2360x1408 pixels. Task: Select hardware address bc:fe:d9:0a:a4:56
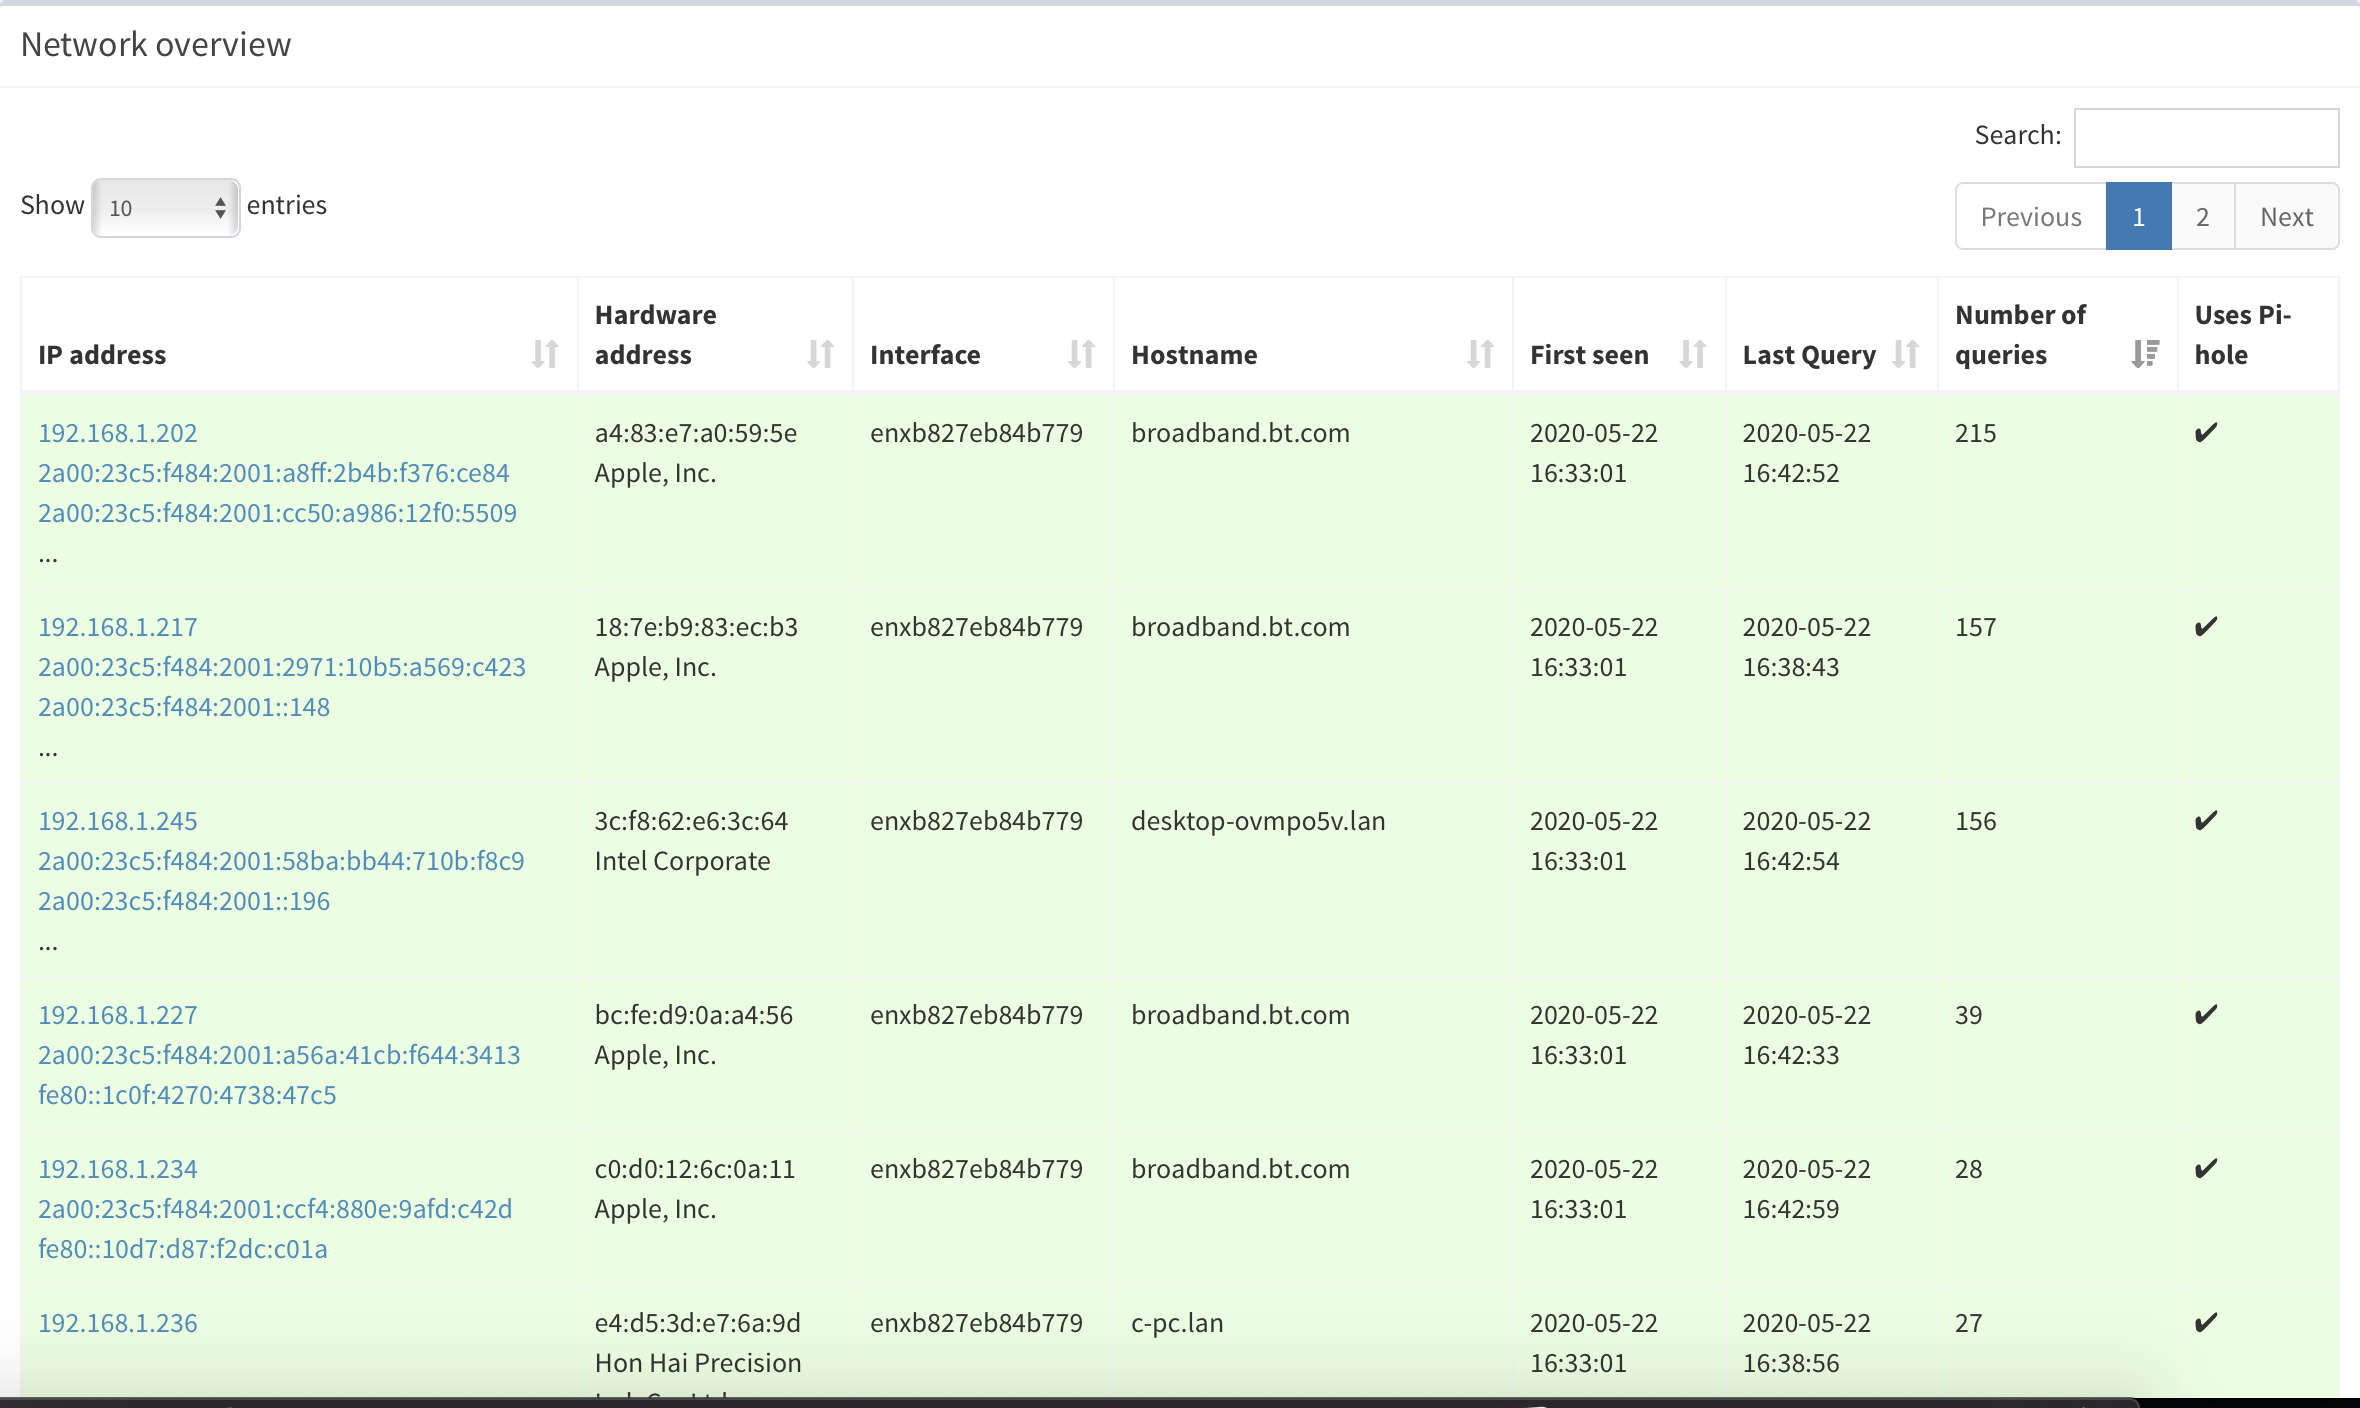point(694,1015)
